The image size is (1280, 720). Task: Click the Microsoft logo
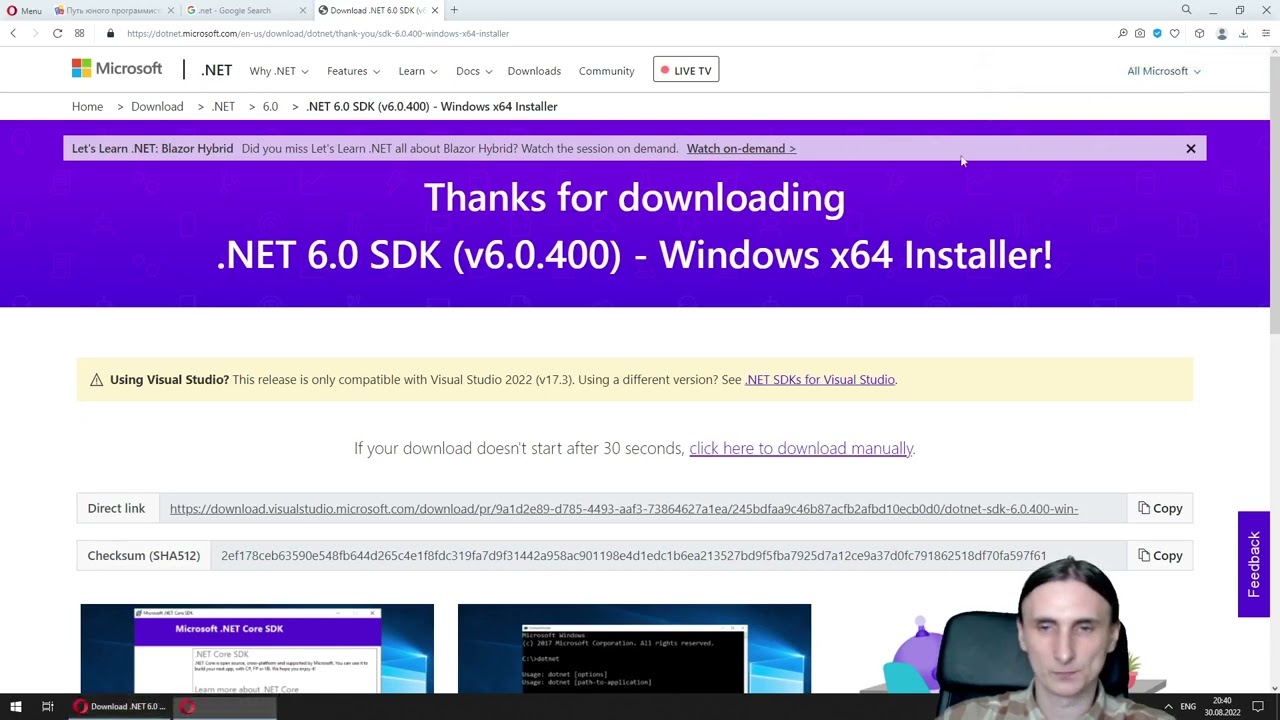(x=117, y=69)
